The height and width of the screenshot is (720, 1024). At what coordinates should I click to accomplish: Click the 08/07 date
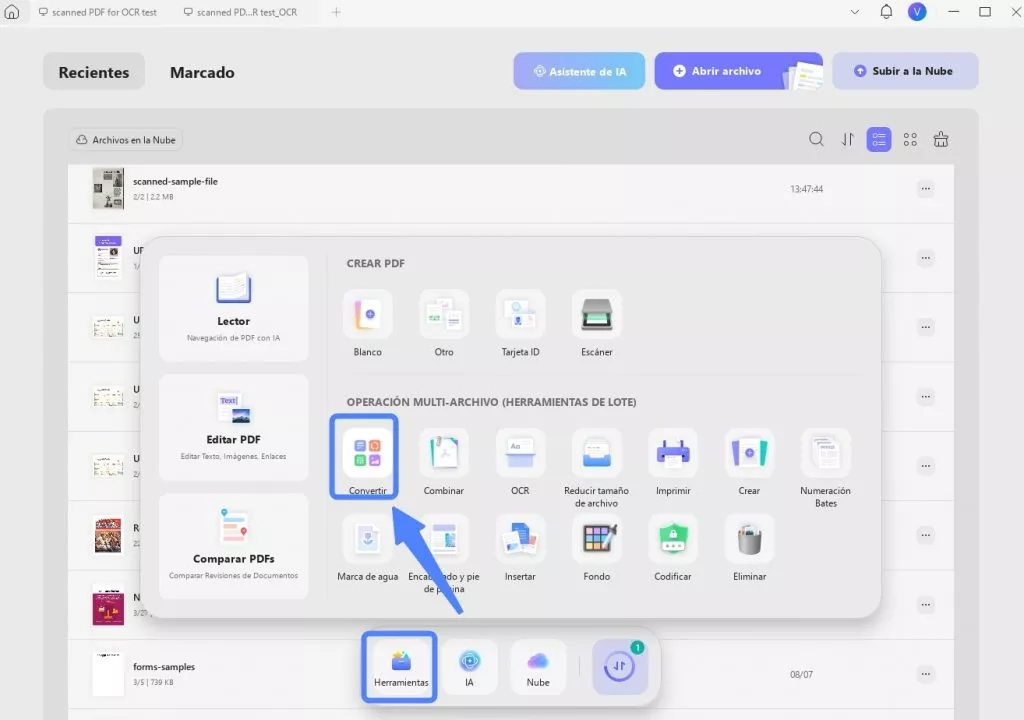click(x=801, y=674)
